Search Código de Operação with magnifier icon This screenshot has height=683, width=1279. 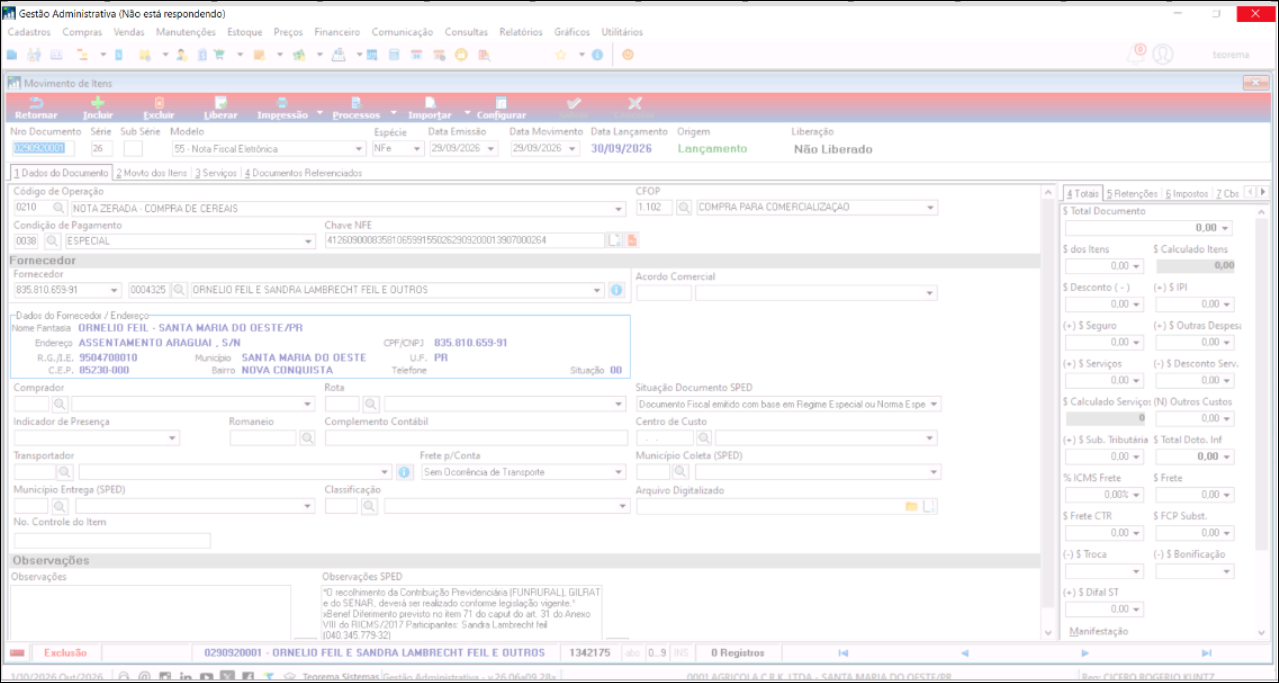click(x=59, y=208)
